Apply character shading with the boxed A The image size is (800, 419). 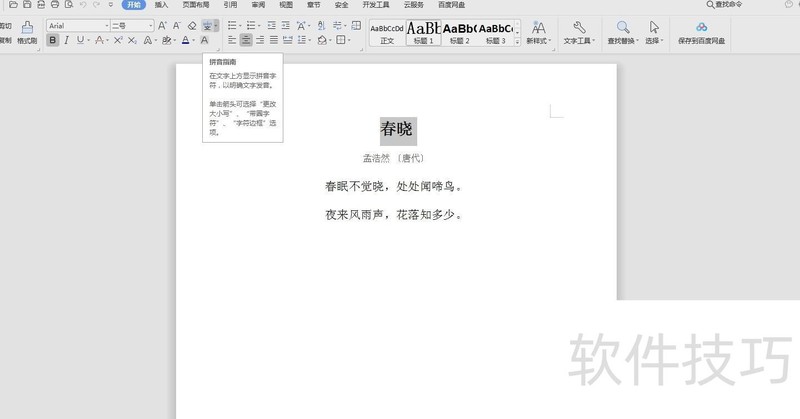click(x=205, y=40)
